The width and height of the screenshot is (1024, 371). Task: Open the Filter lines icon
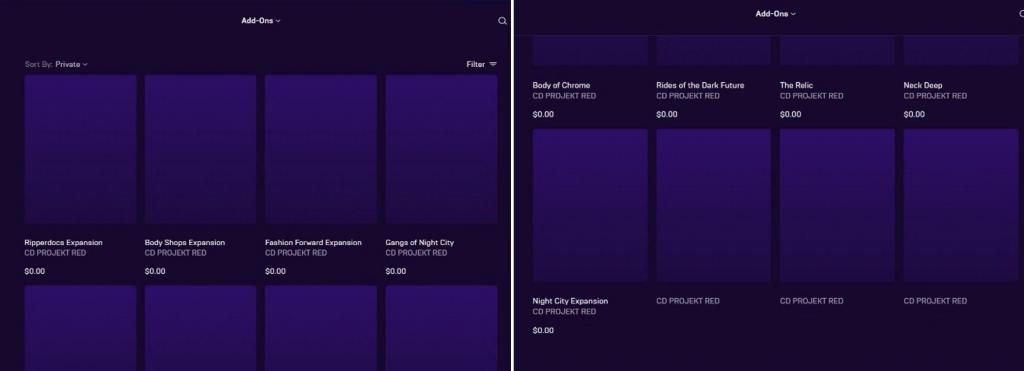click(493, 64)
